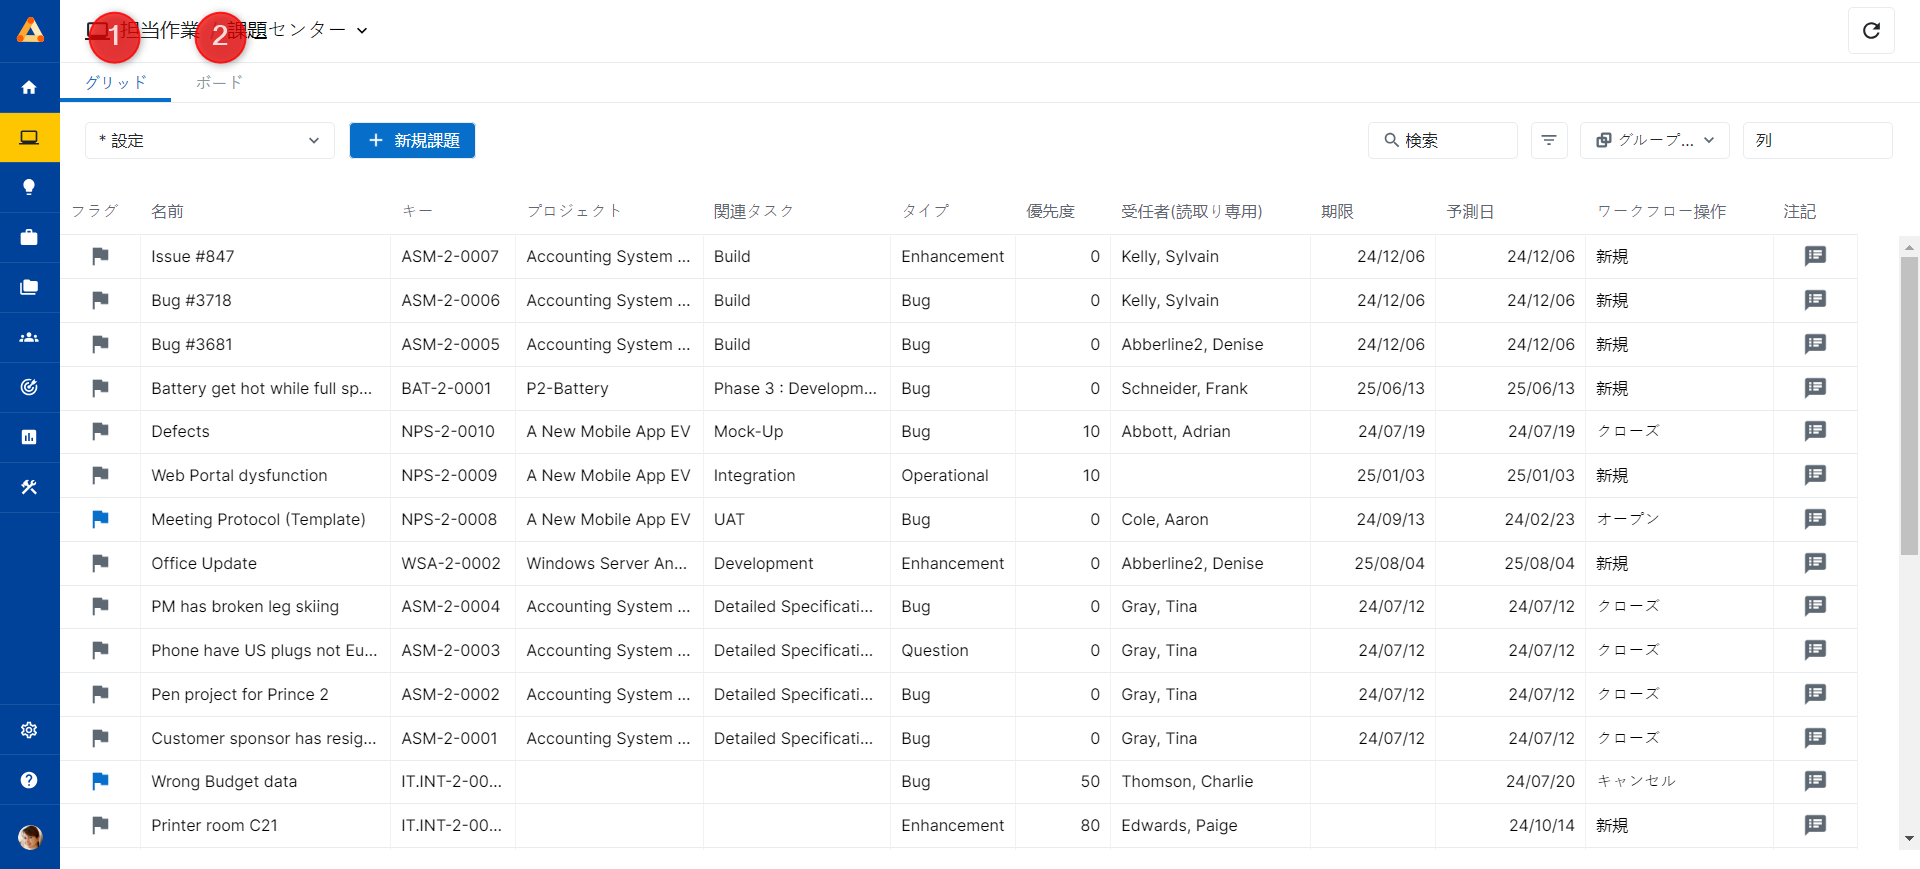This screenshot has width=1920, height=869.
Task: Click the 新規課題 button
Action: click(x=412, y=141)
